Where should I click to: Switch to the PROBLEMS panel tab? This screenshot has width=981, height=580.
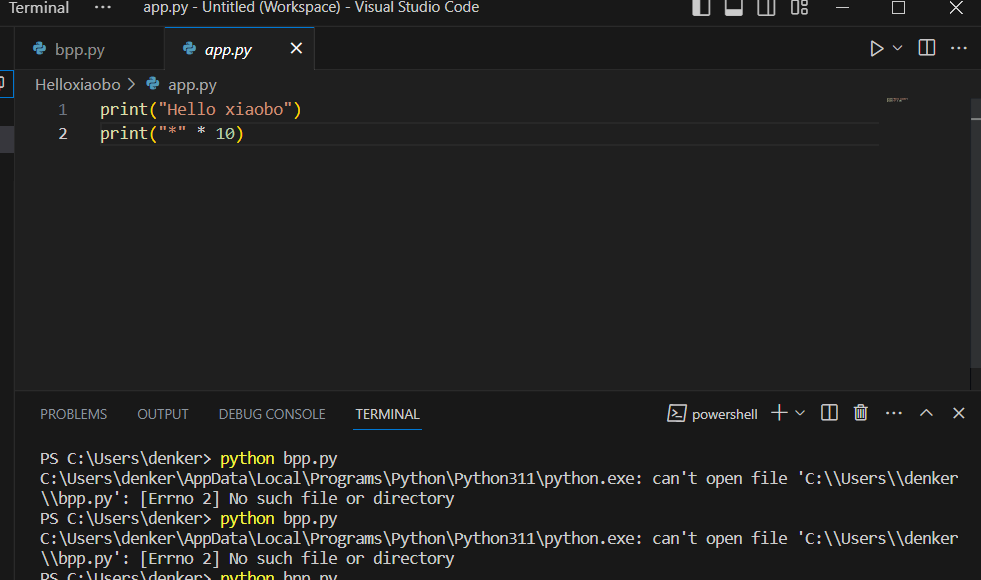pyautogui.click(x=73, y=414)
